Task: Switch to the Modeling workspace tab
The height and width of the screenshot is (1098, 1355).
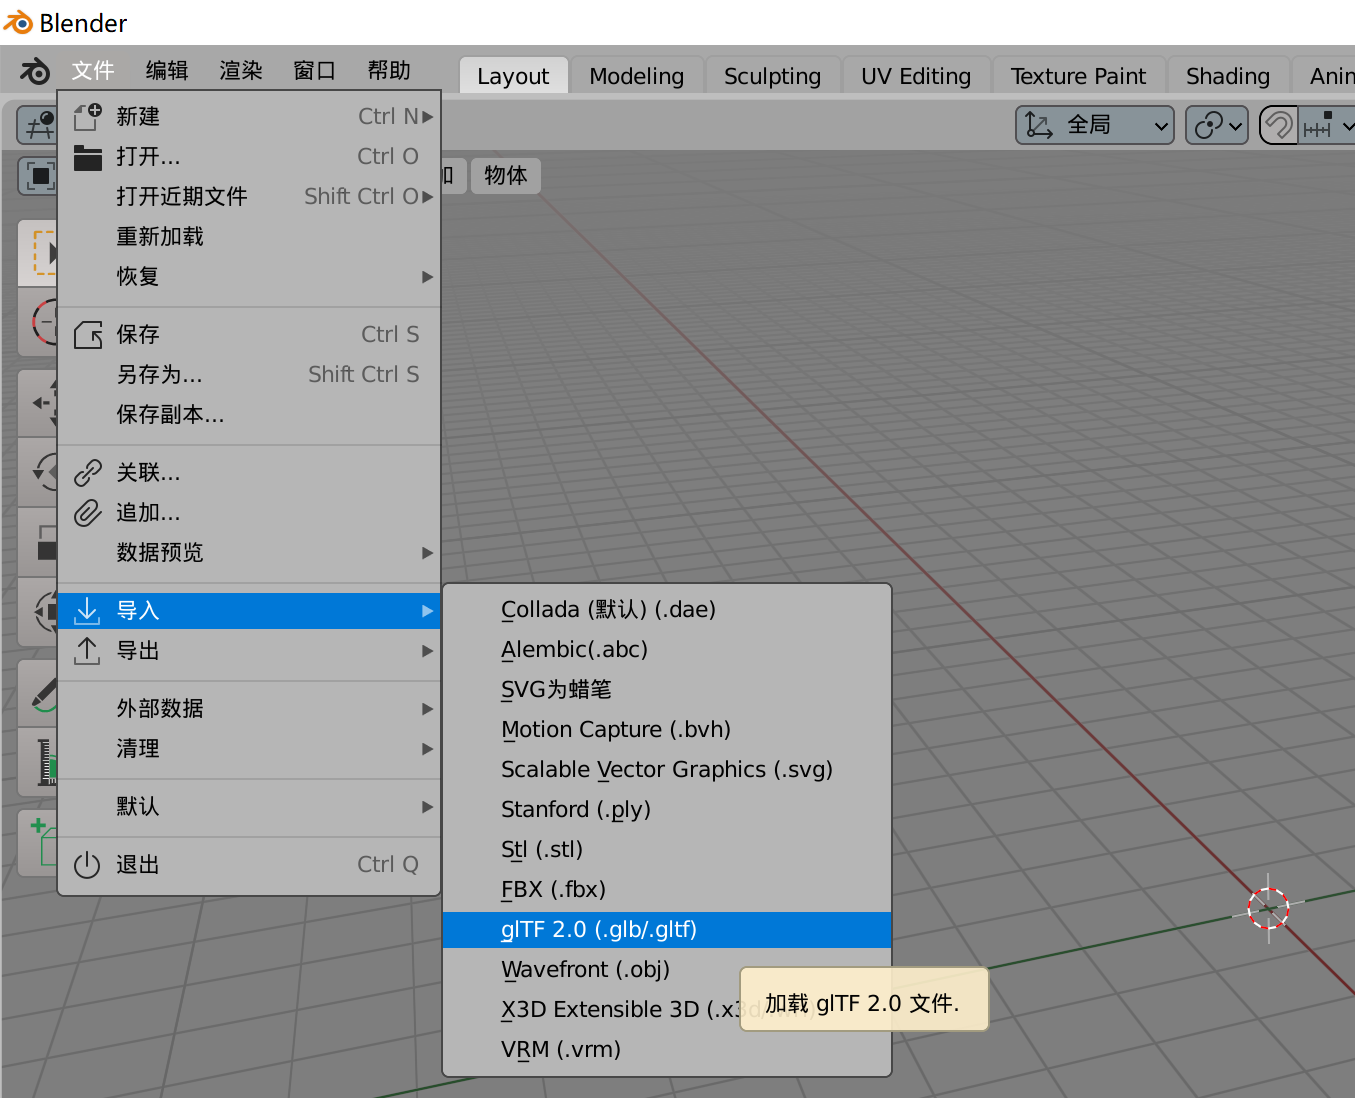Action: click(x=636, y=75)
